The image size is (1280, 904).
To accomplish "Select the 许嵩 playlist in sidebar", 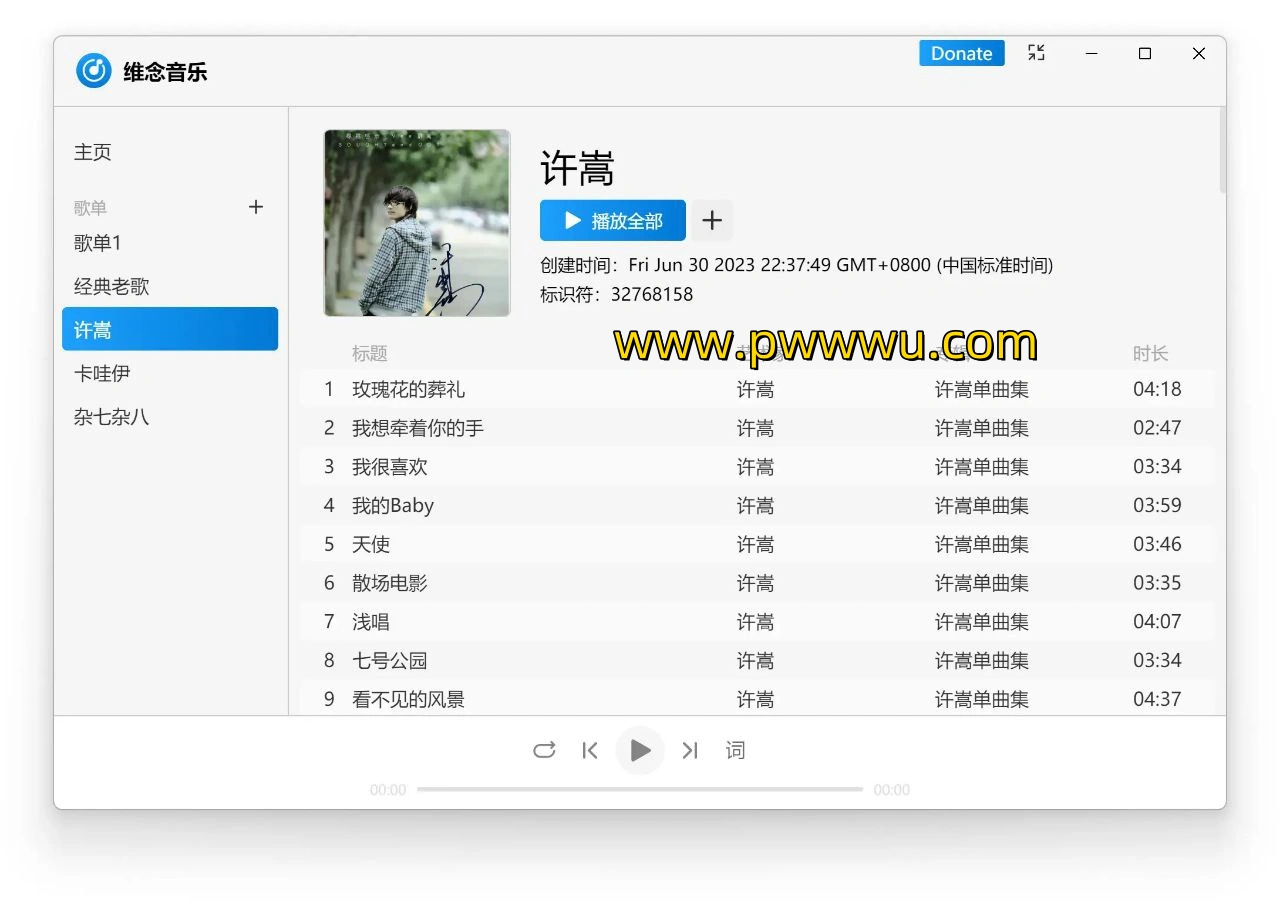I will pos(170,329).
